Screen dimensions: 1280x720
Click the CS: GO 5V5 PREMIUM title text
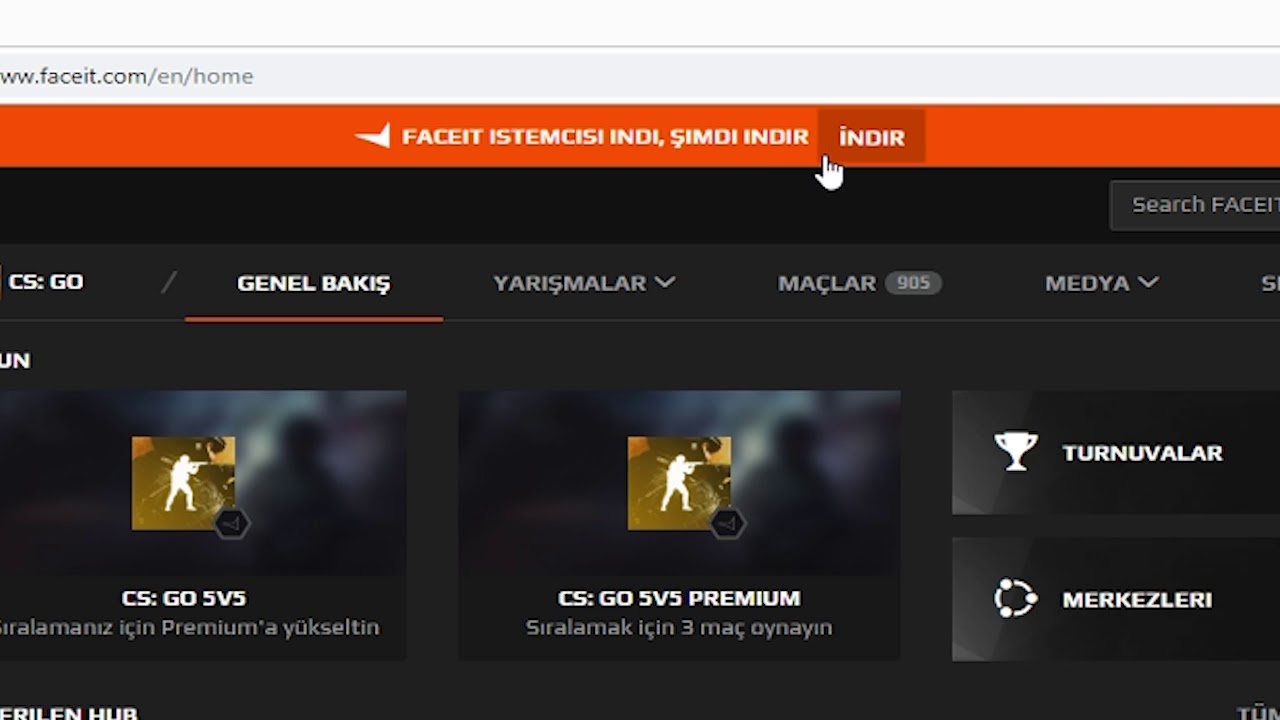(x=679, y=598)
